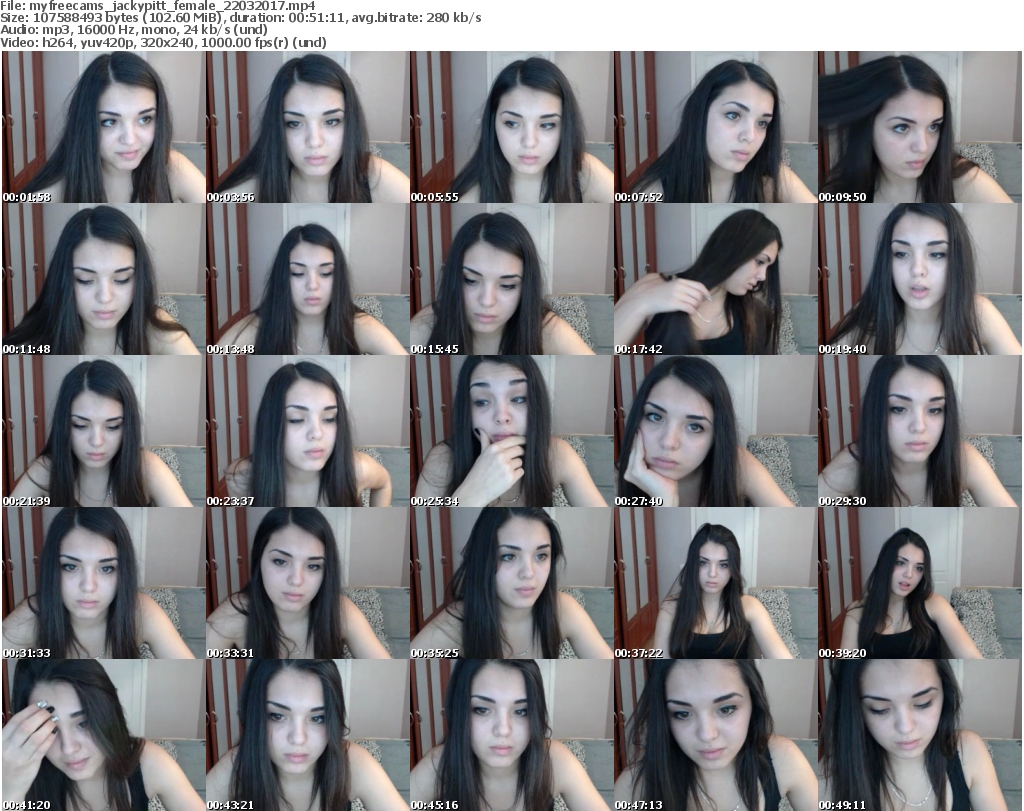
Task: Click the Video h264 info line
Action: (x=163, y=42)
